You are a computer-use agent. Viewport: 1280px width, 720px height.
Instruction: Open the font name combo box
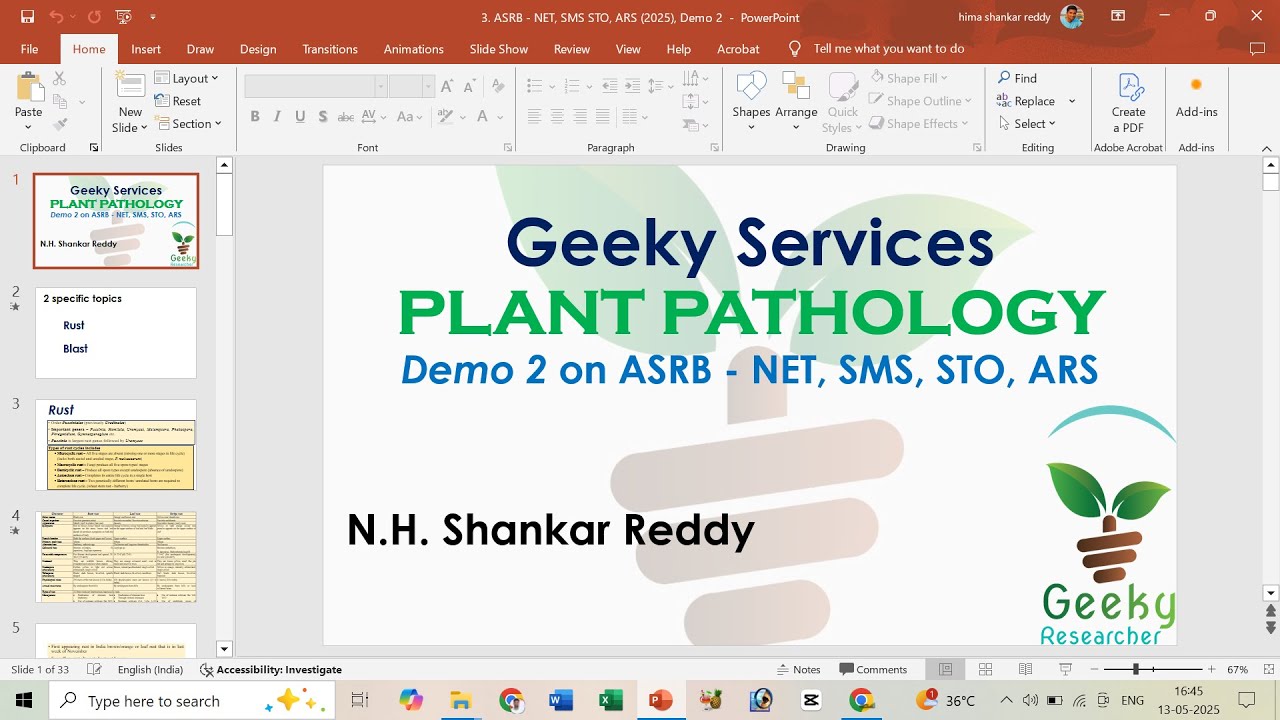(x=315, y=86)
